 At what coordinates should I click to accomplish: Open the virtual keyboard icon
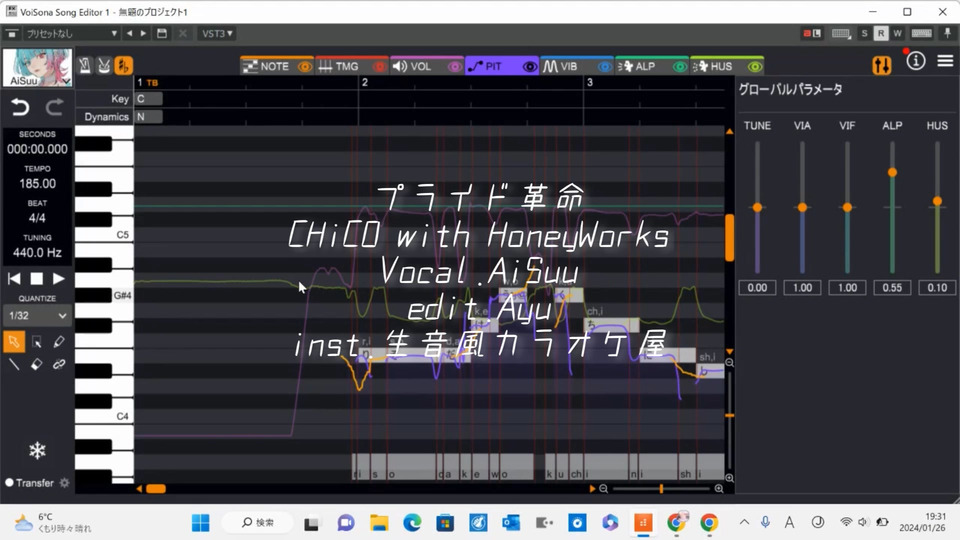[x=921, y=33]
